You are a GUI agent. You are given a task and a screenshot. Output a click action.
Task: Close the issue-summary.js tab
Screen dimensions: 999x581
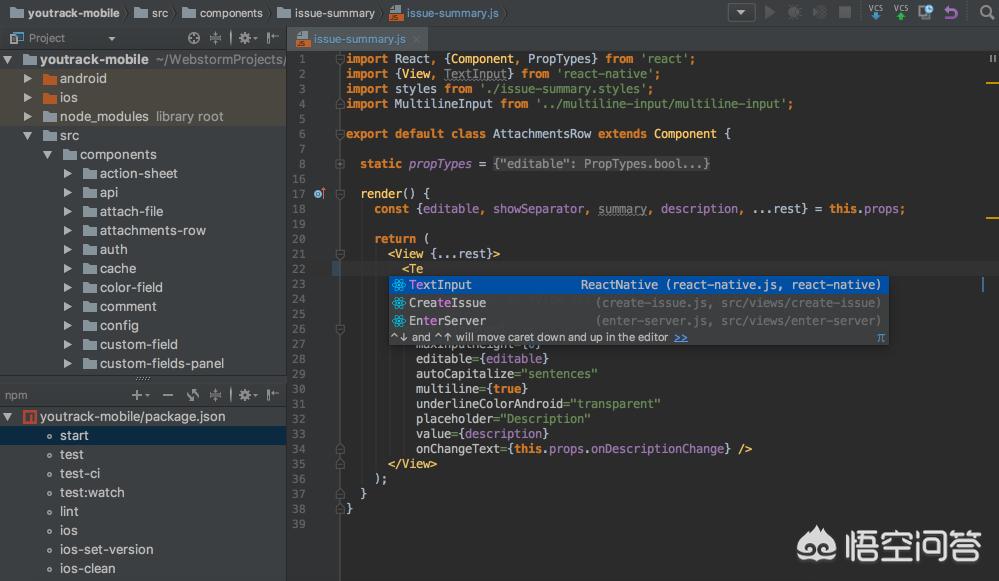click(417, 39)
